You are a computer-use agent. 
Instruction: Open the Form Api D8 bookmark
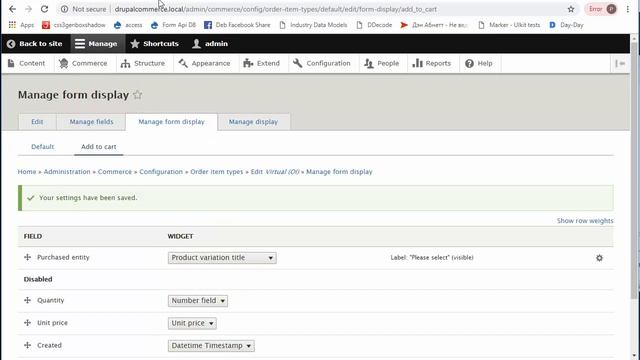click(x=173, y=25)
